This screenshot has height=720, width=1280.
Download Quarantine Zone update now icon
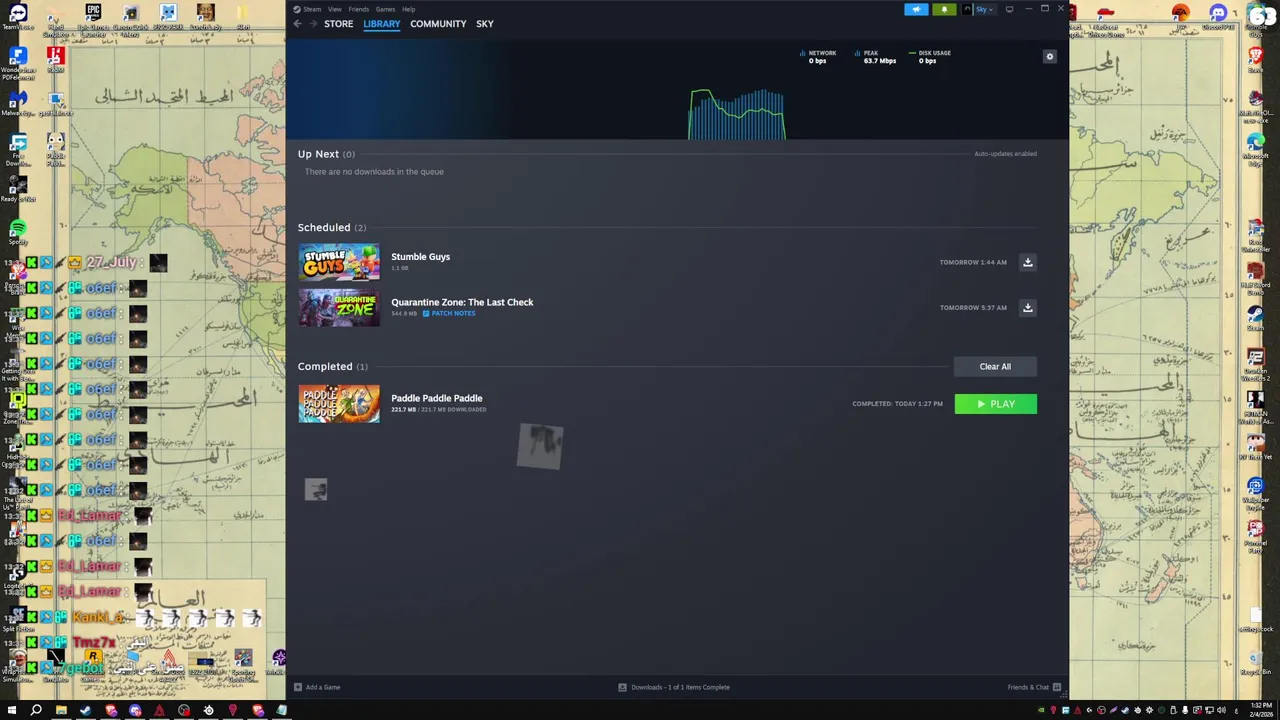click(x=1027, y=308)
